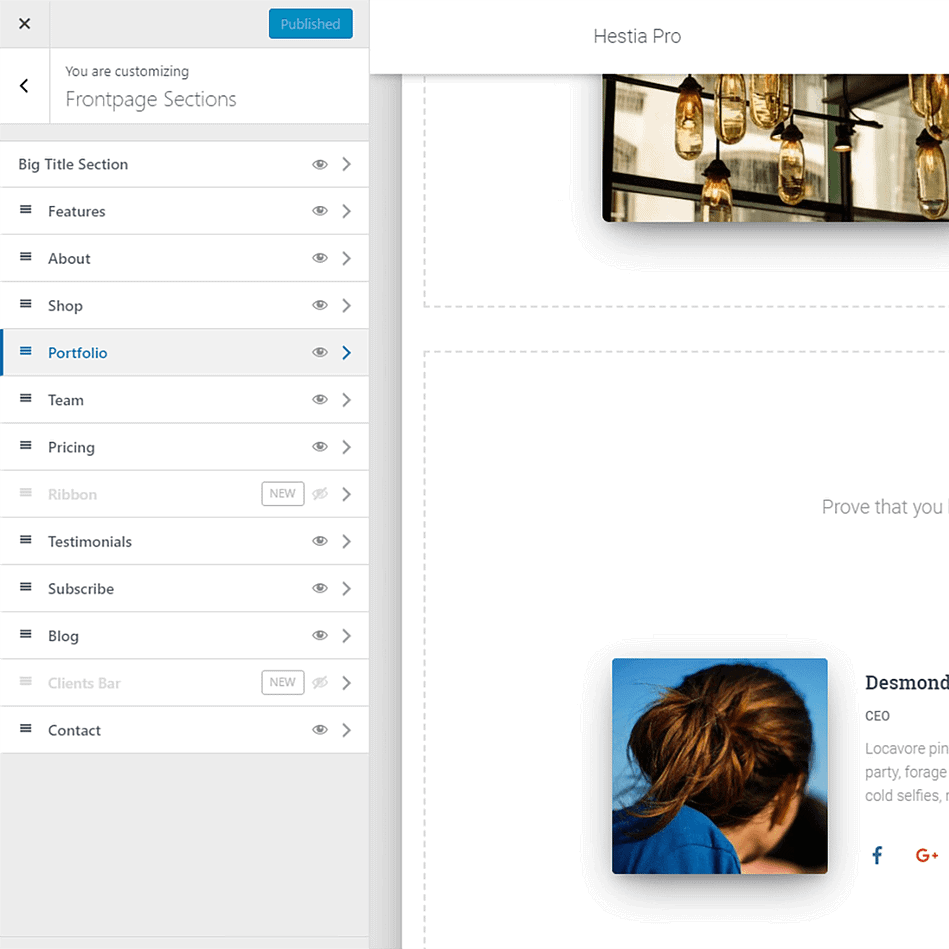Image resolution: width=949 pixels, height=949 pixels.
Task: Close the customizer with the X icon
Action: coord(24,24)
